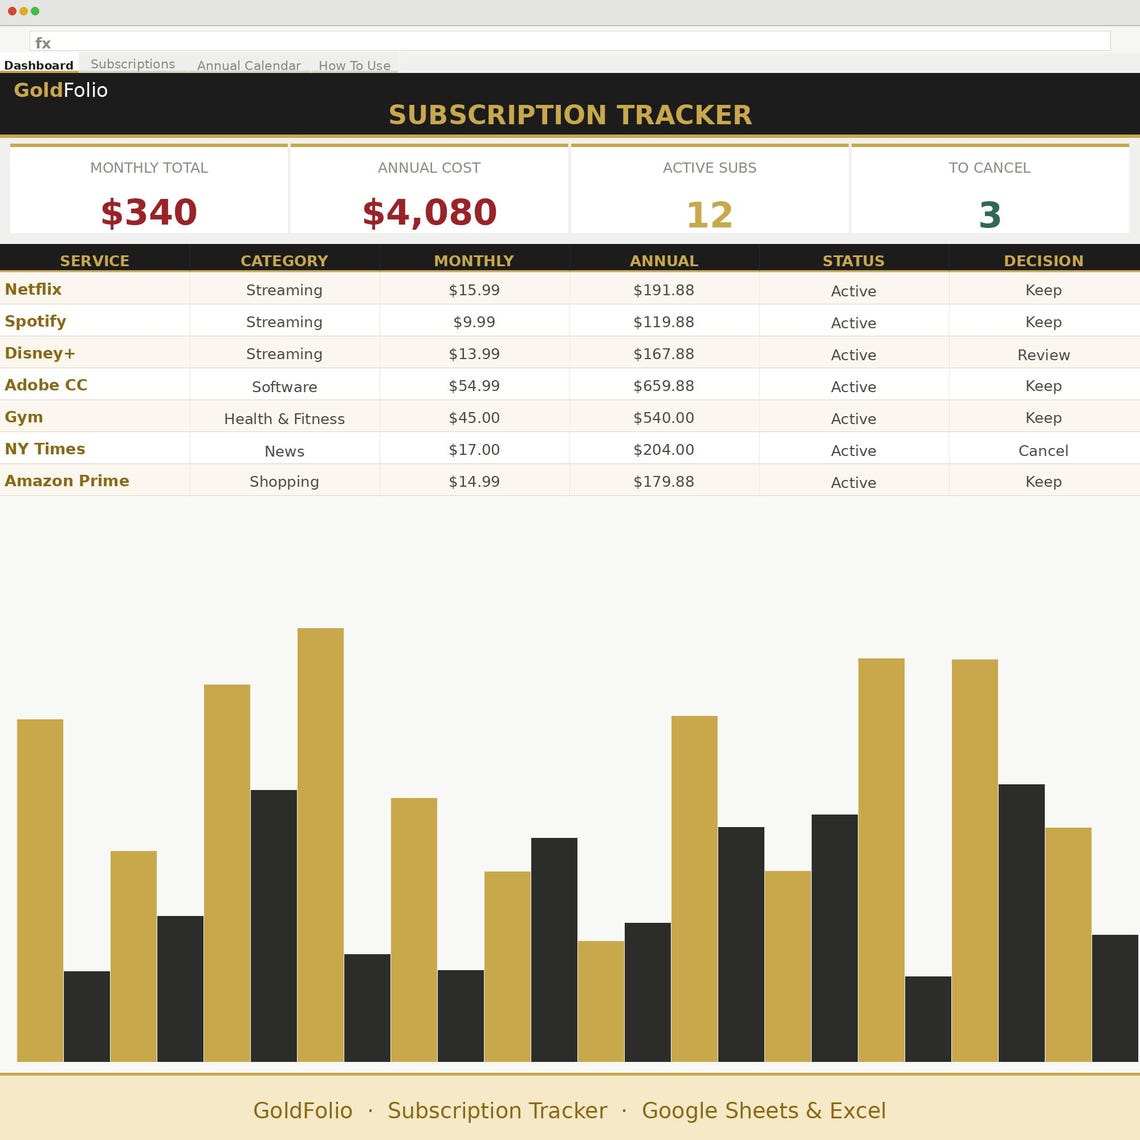Click the $659.88 annual cell

tap(664, 385)
